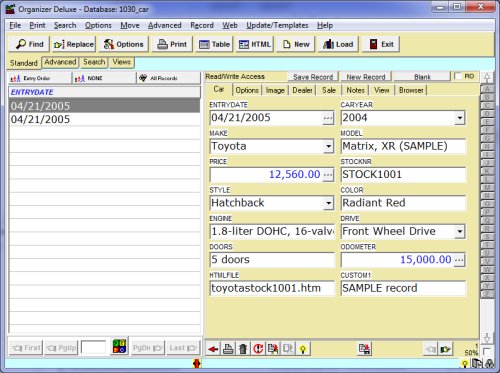
Task: Click the MODEL input field
Action: 403,146
